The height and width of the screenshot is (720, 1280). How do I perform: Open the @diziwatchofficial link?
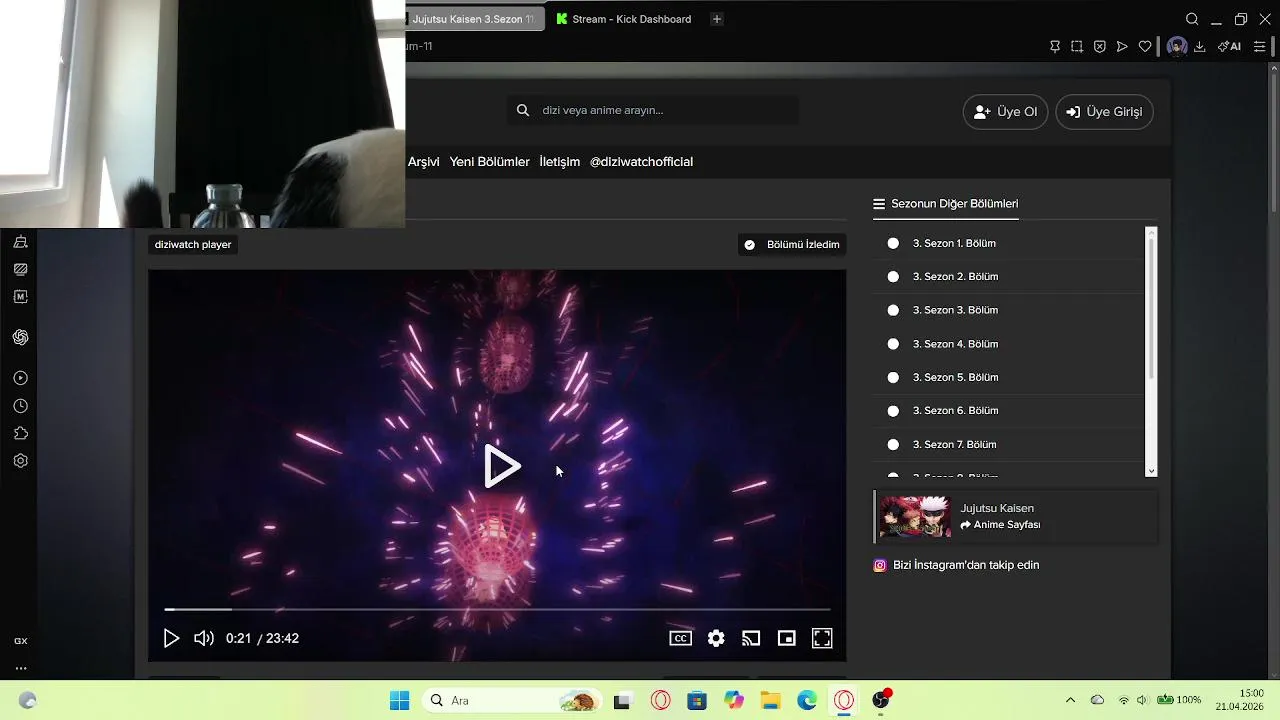pos(641,161)
